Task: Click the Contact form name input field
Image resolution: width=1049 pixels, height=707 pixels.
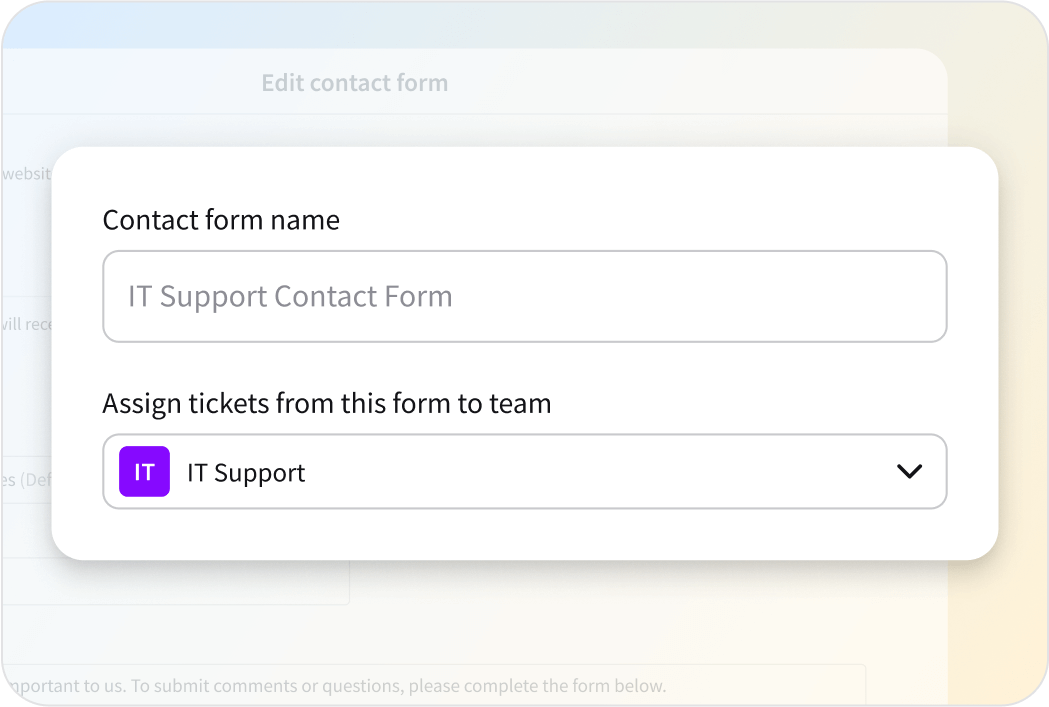Action: click(525, 296)
